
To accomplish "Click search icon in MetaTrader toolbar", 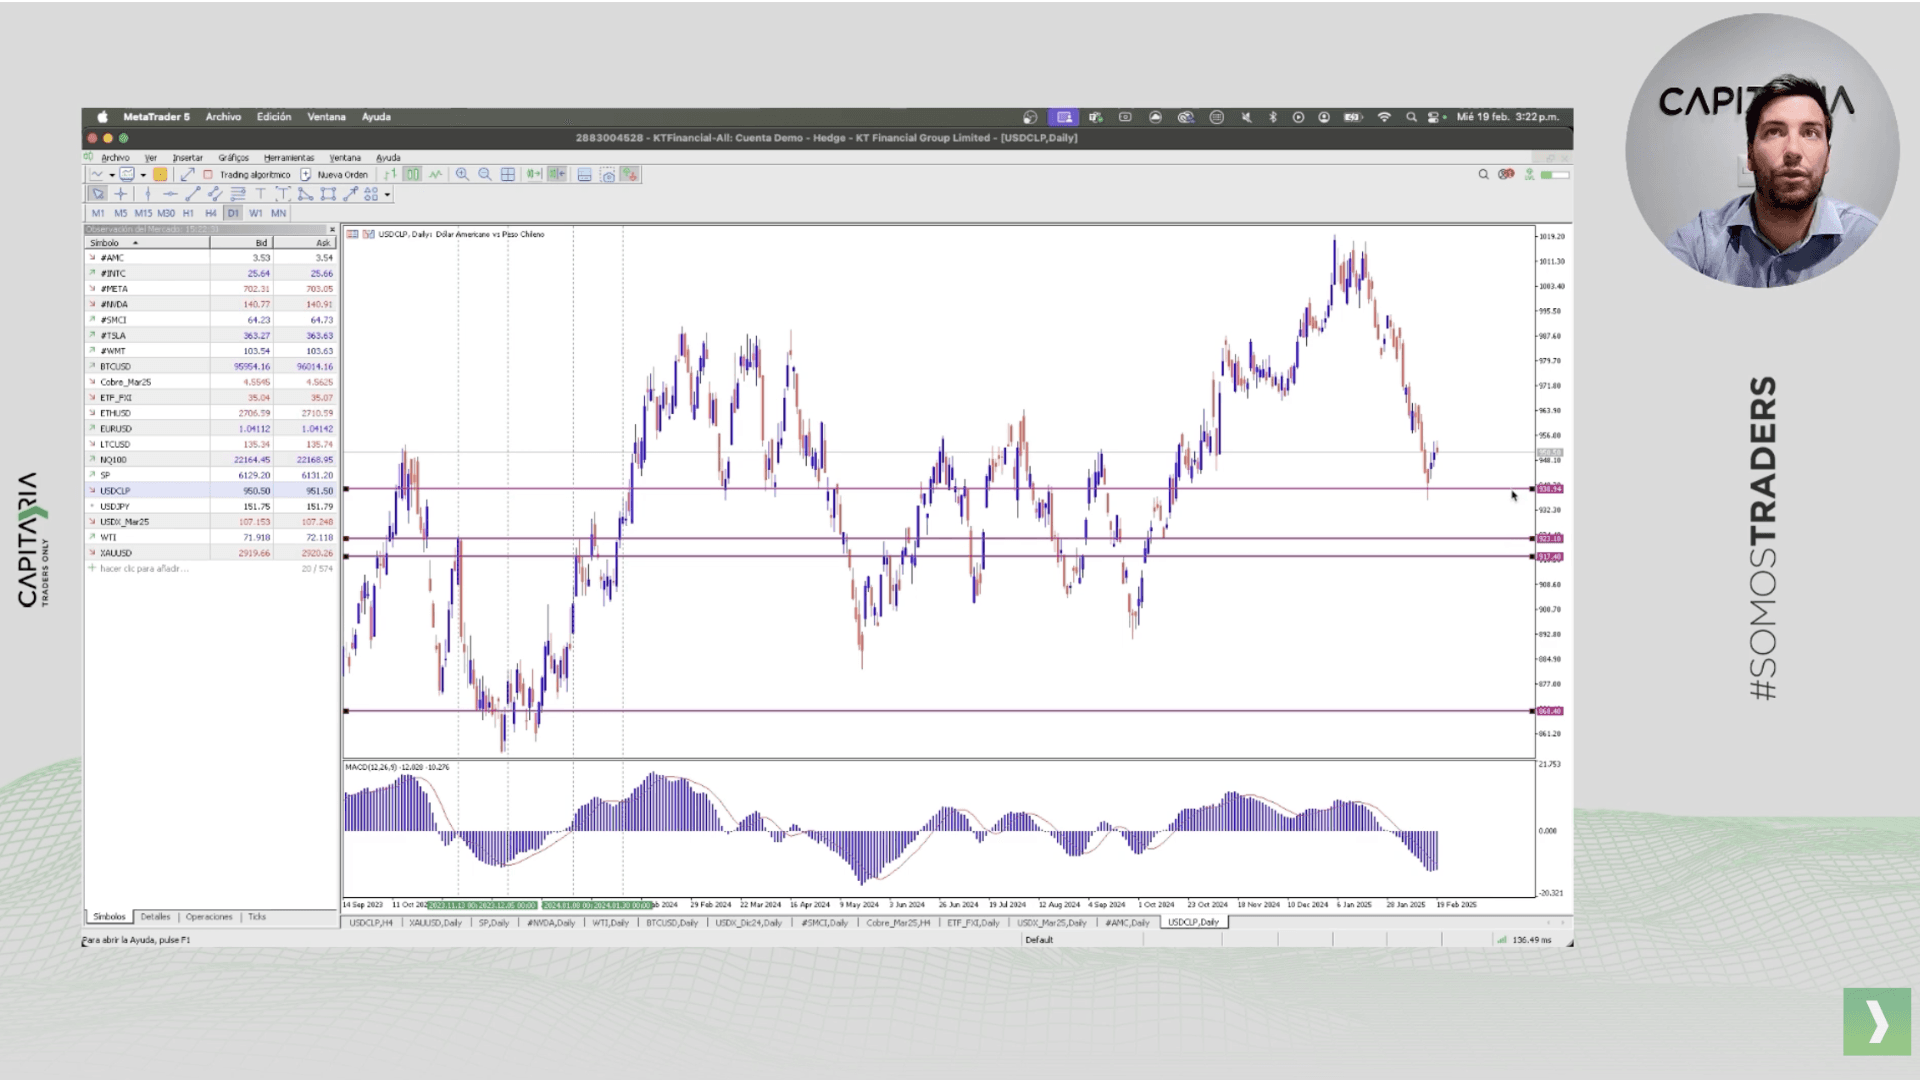I will pyautogui.click(x=1483, y=174).
